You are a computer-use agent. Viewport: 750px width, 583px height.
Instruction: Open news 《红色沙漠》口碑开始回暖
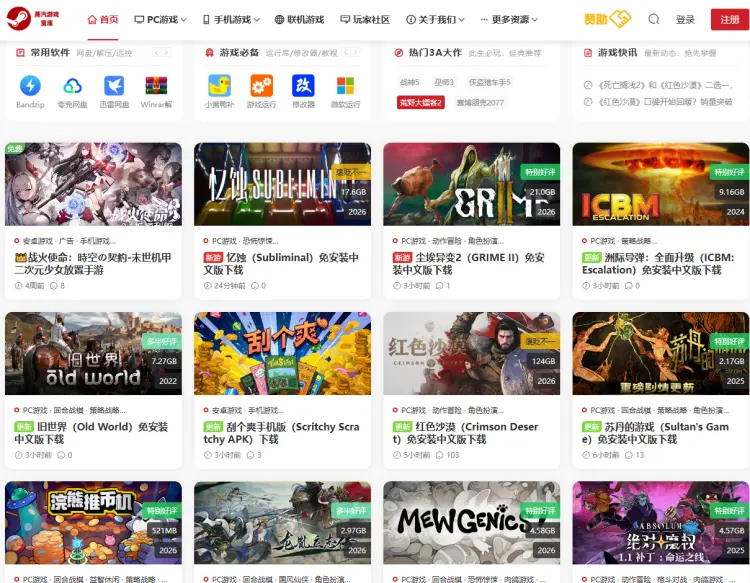tap(665, 102)
